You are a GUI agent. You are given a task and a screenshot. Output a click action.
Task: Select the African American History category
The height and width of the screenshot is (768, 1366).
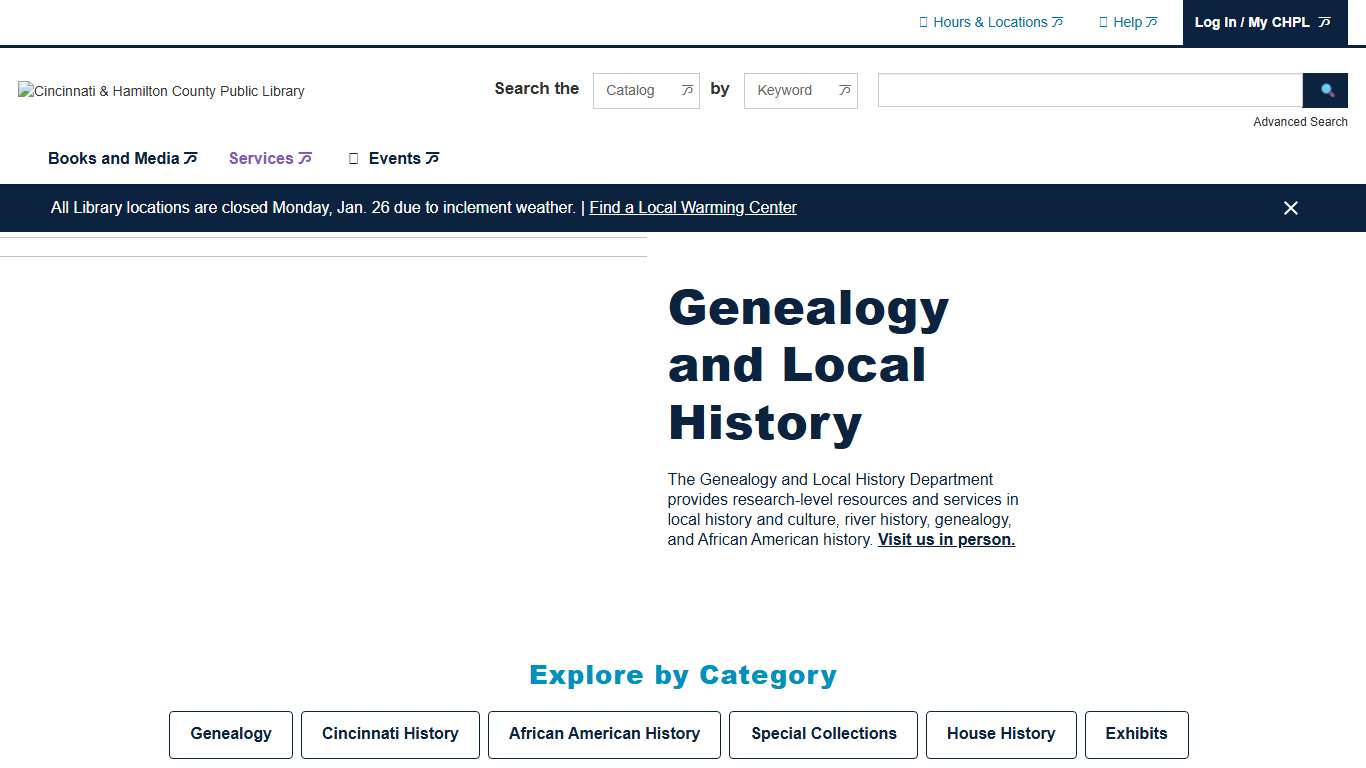604,733
